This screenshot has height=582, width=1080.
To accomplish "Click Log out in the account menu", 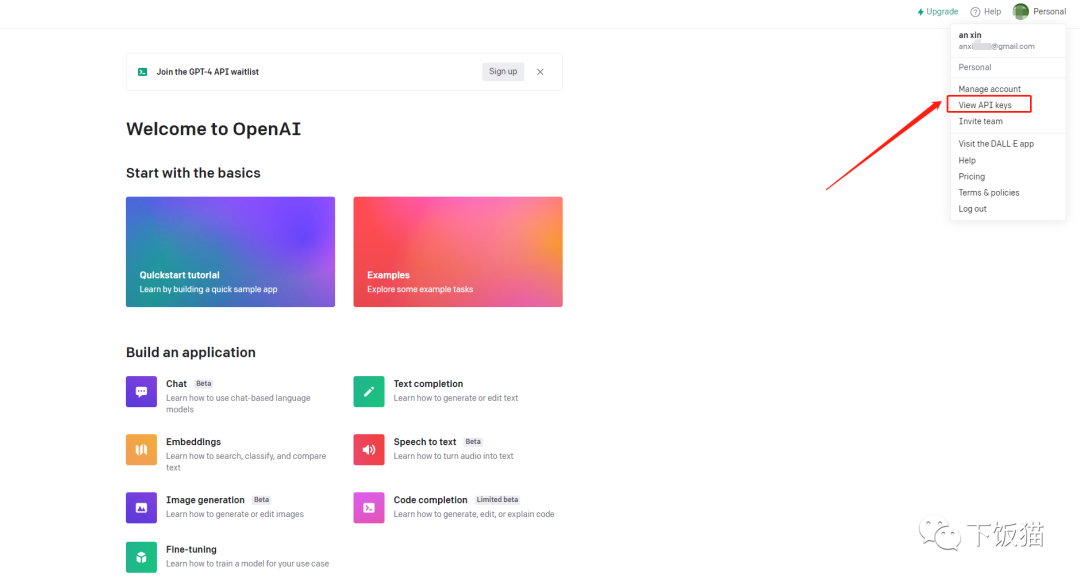I will 972,209.
